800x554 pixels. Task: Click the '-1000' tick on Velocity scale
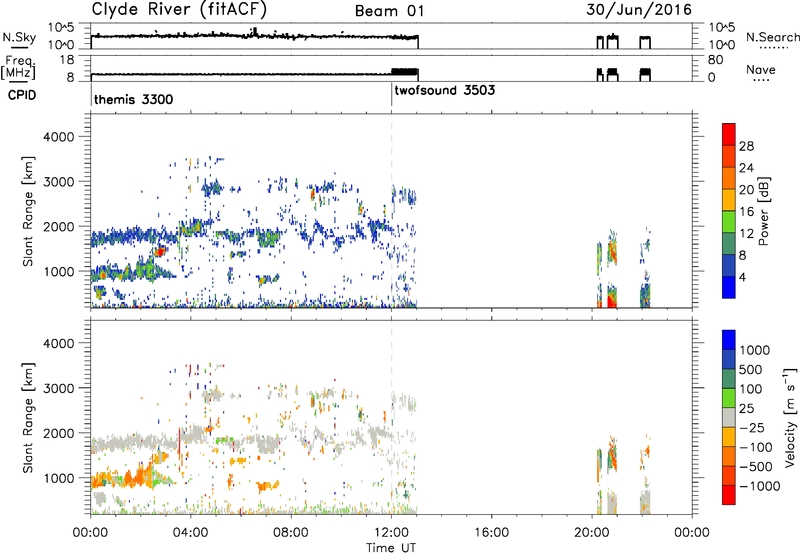[x=760, y=486]
